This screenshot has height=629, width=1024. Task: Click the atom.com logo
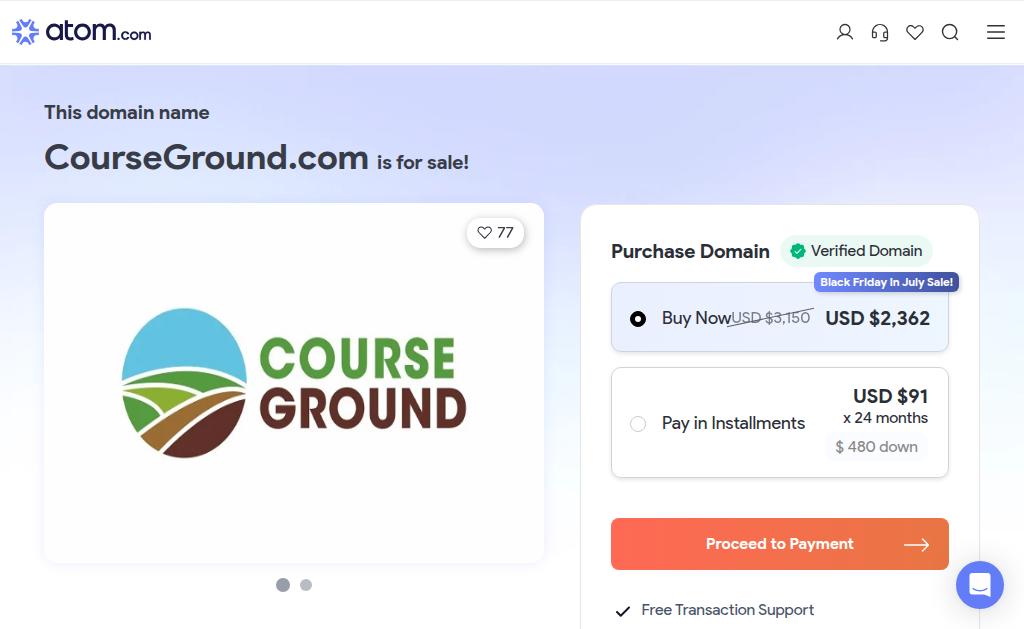82,31
